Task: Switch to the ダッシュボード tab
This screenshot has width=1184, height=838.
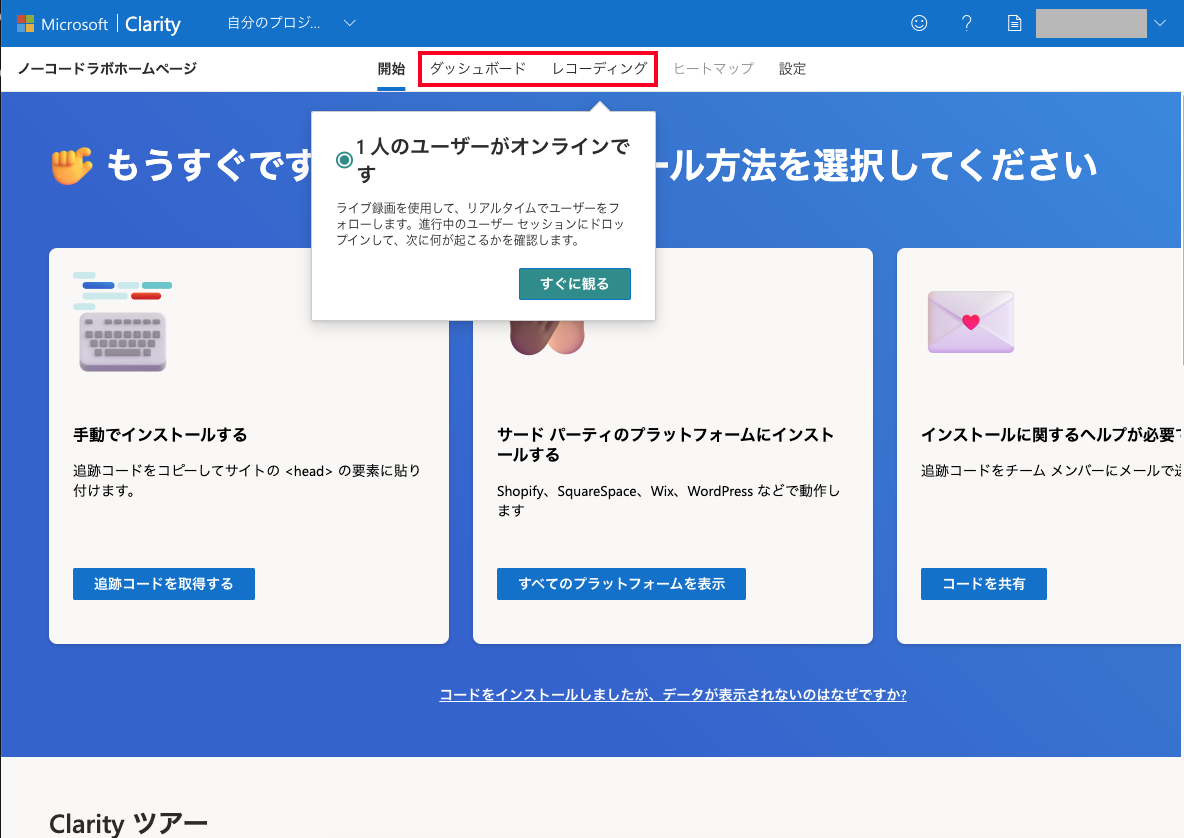Action: point(477,69)
